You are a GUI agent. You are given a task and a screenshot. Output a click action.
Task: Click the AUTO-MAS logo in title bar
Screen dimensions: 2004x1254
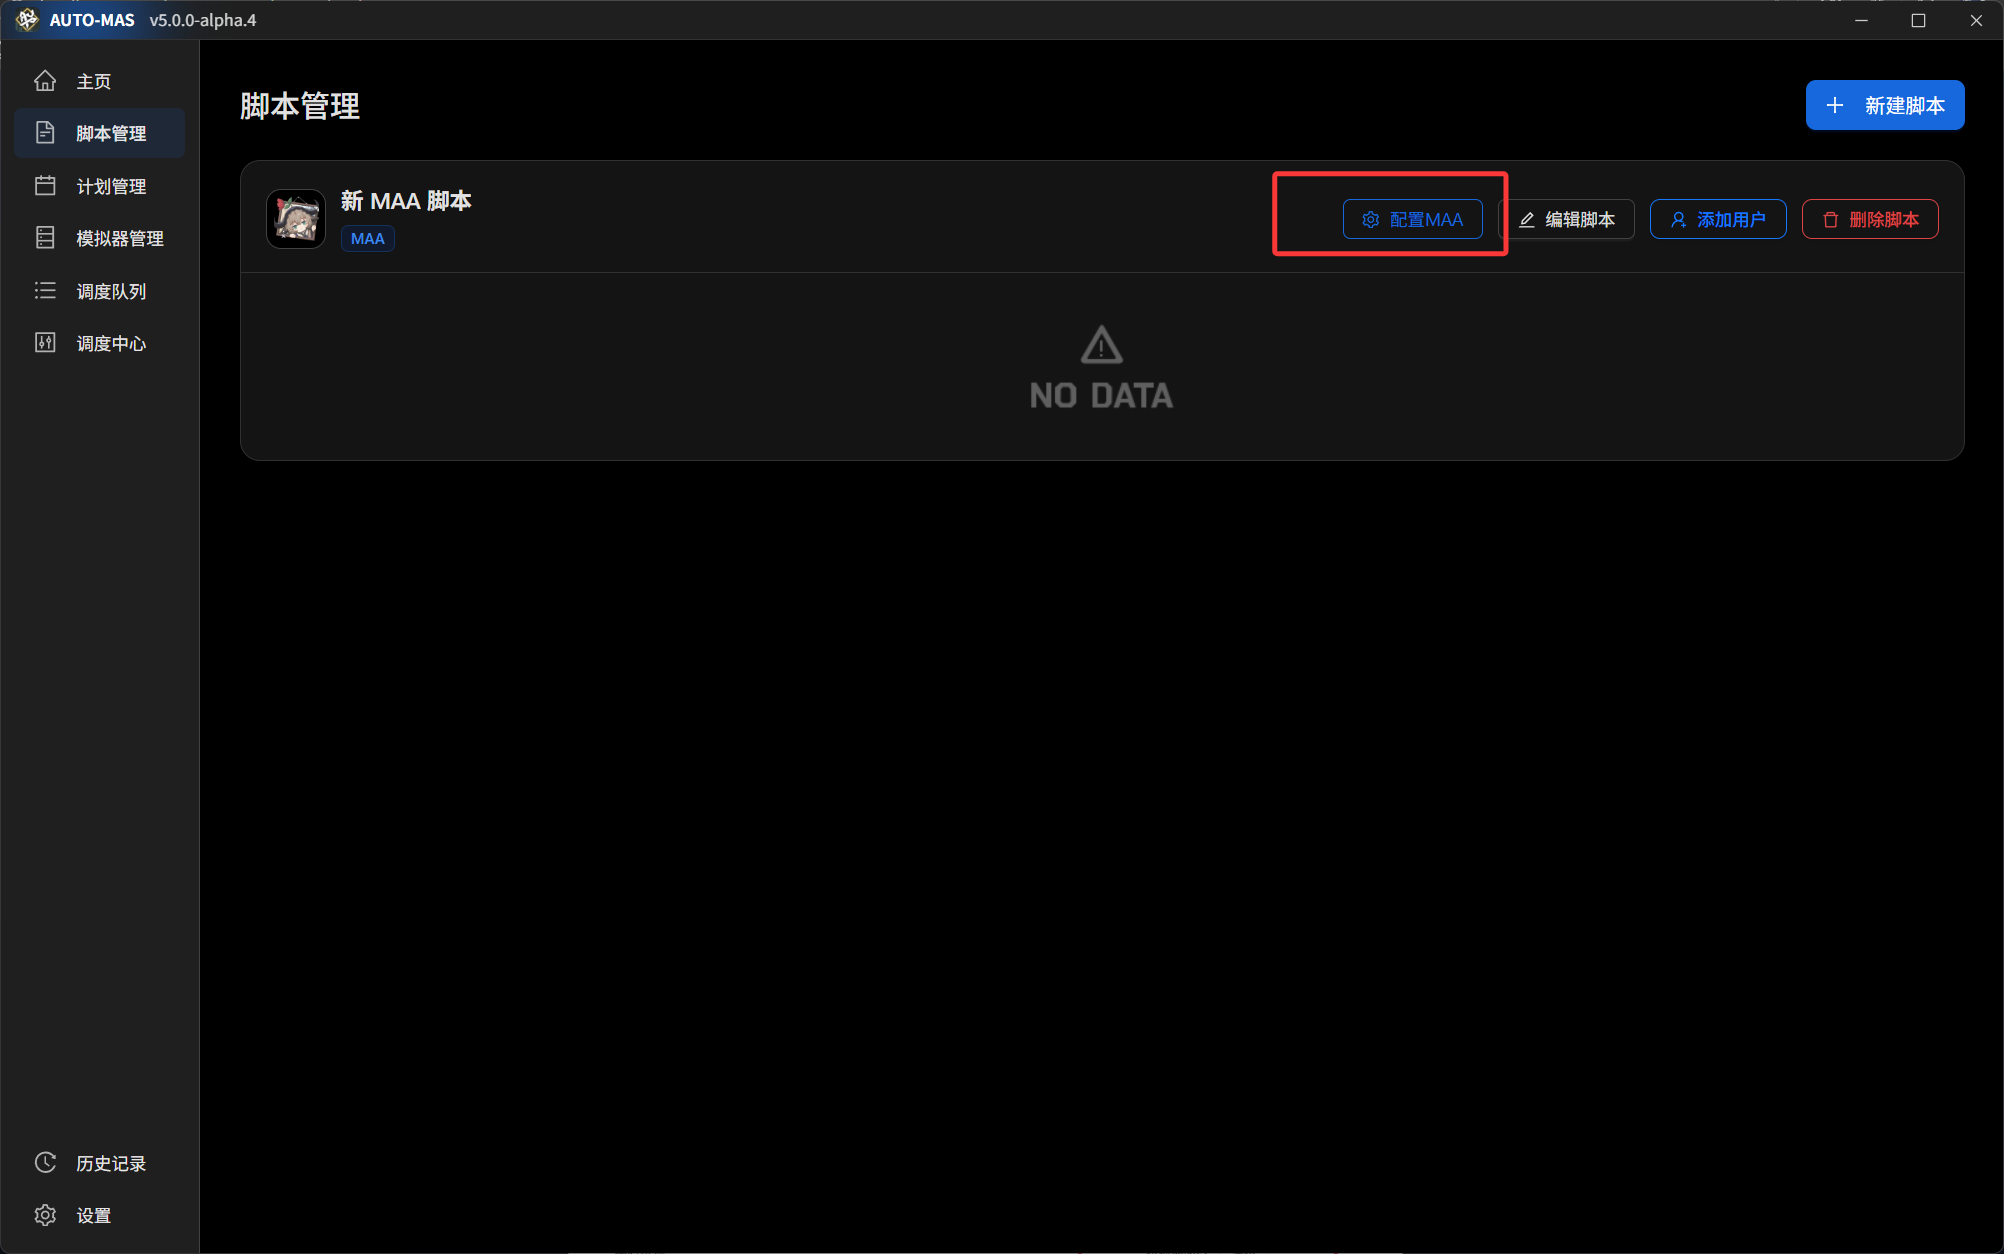(x=27, y=20)
